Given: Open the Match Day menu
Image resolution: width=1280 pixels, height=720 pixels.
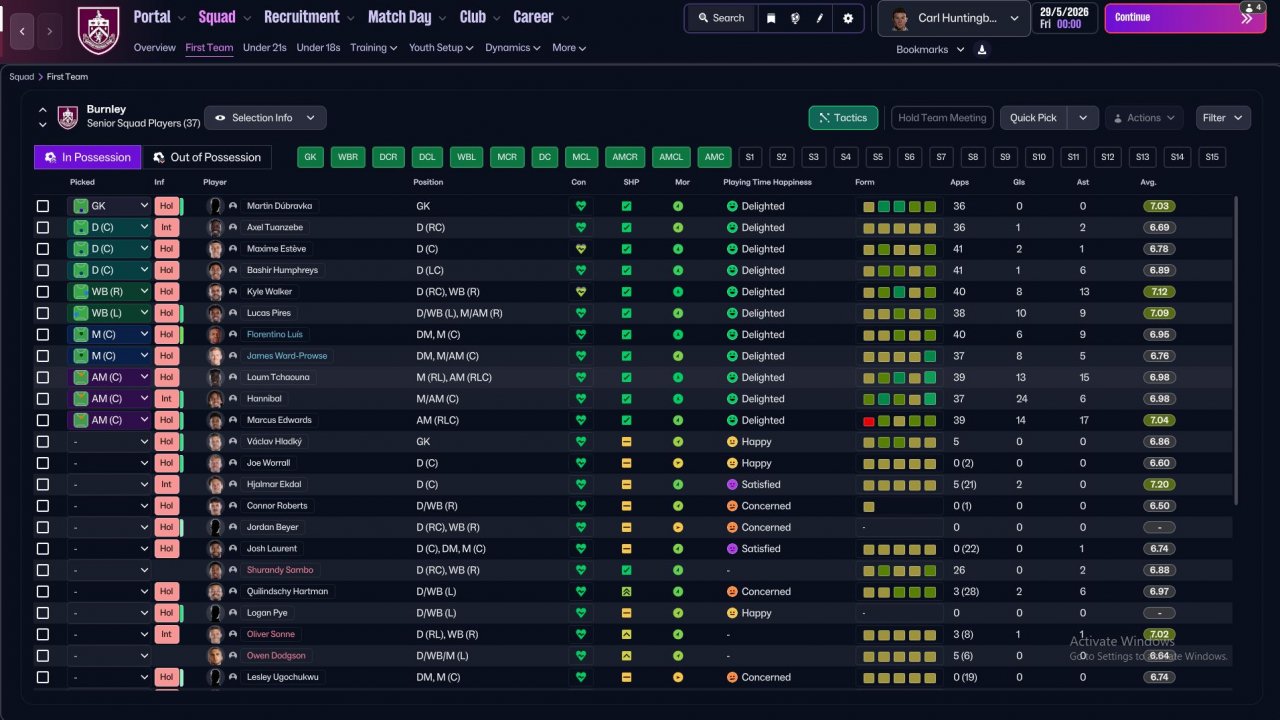Looking at the screenshot, I should [407, 17].
